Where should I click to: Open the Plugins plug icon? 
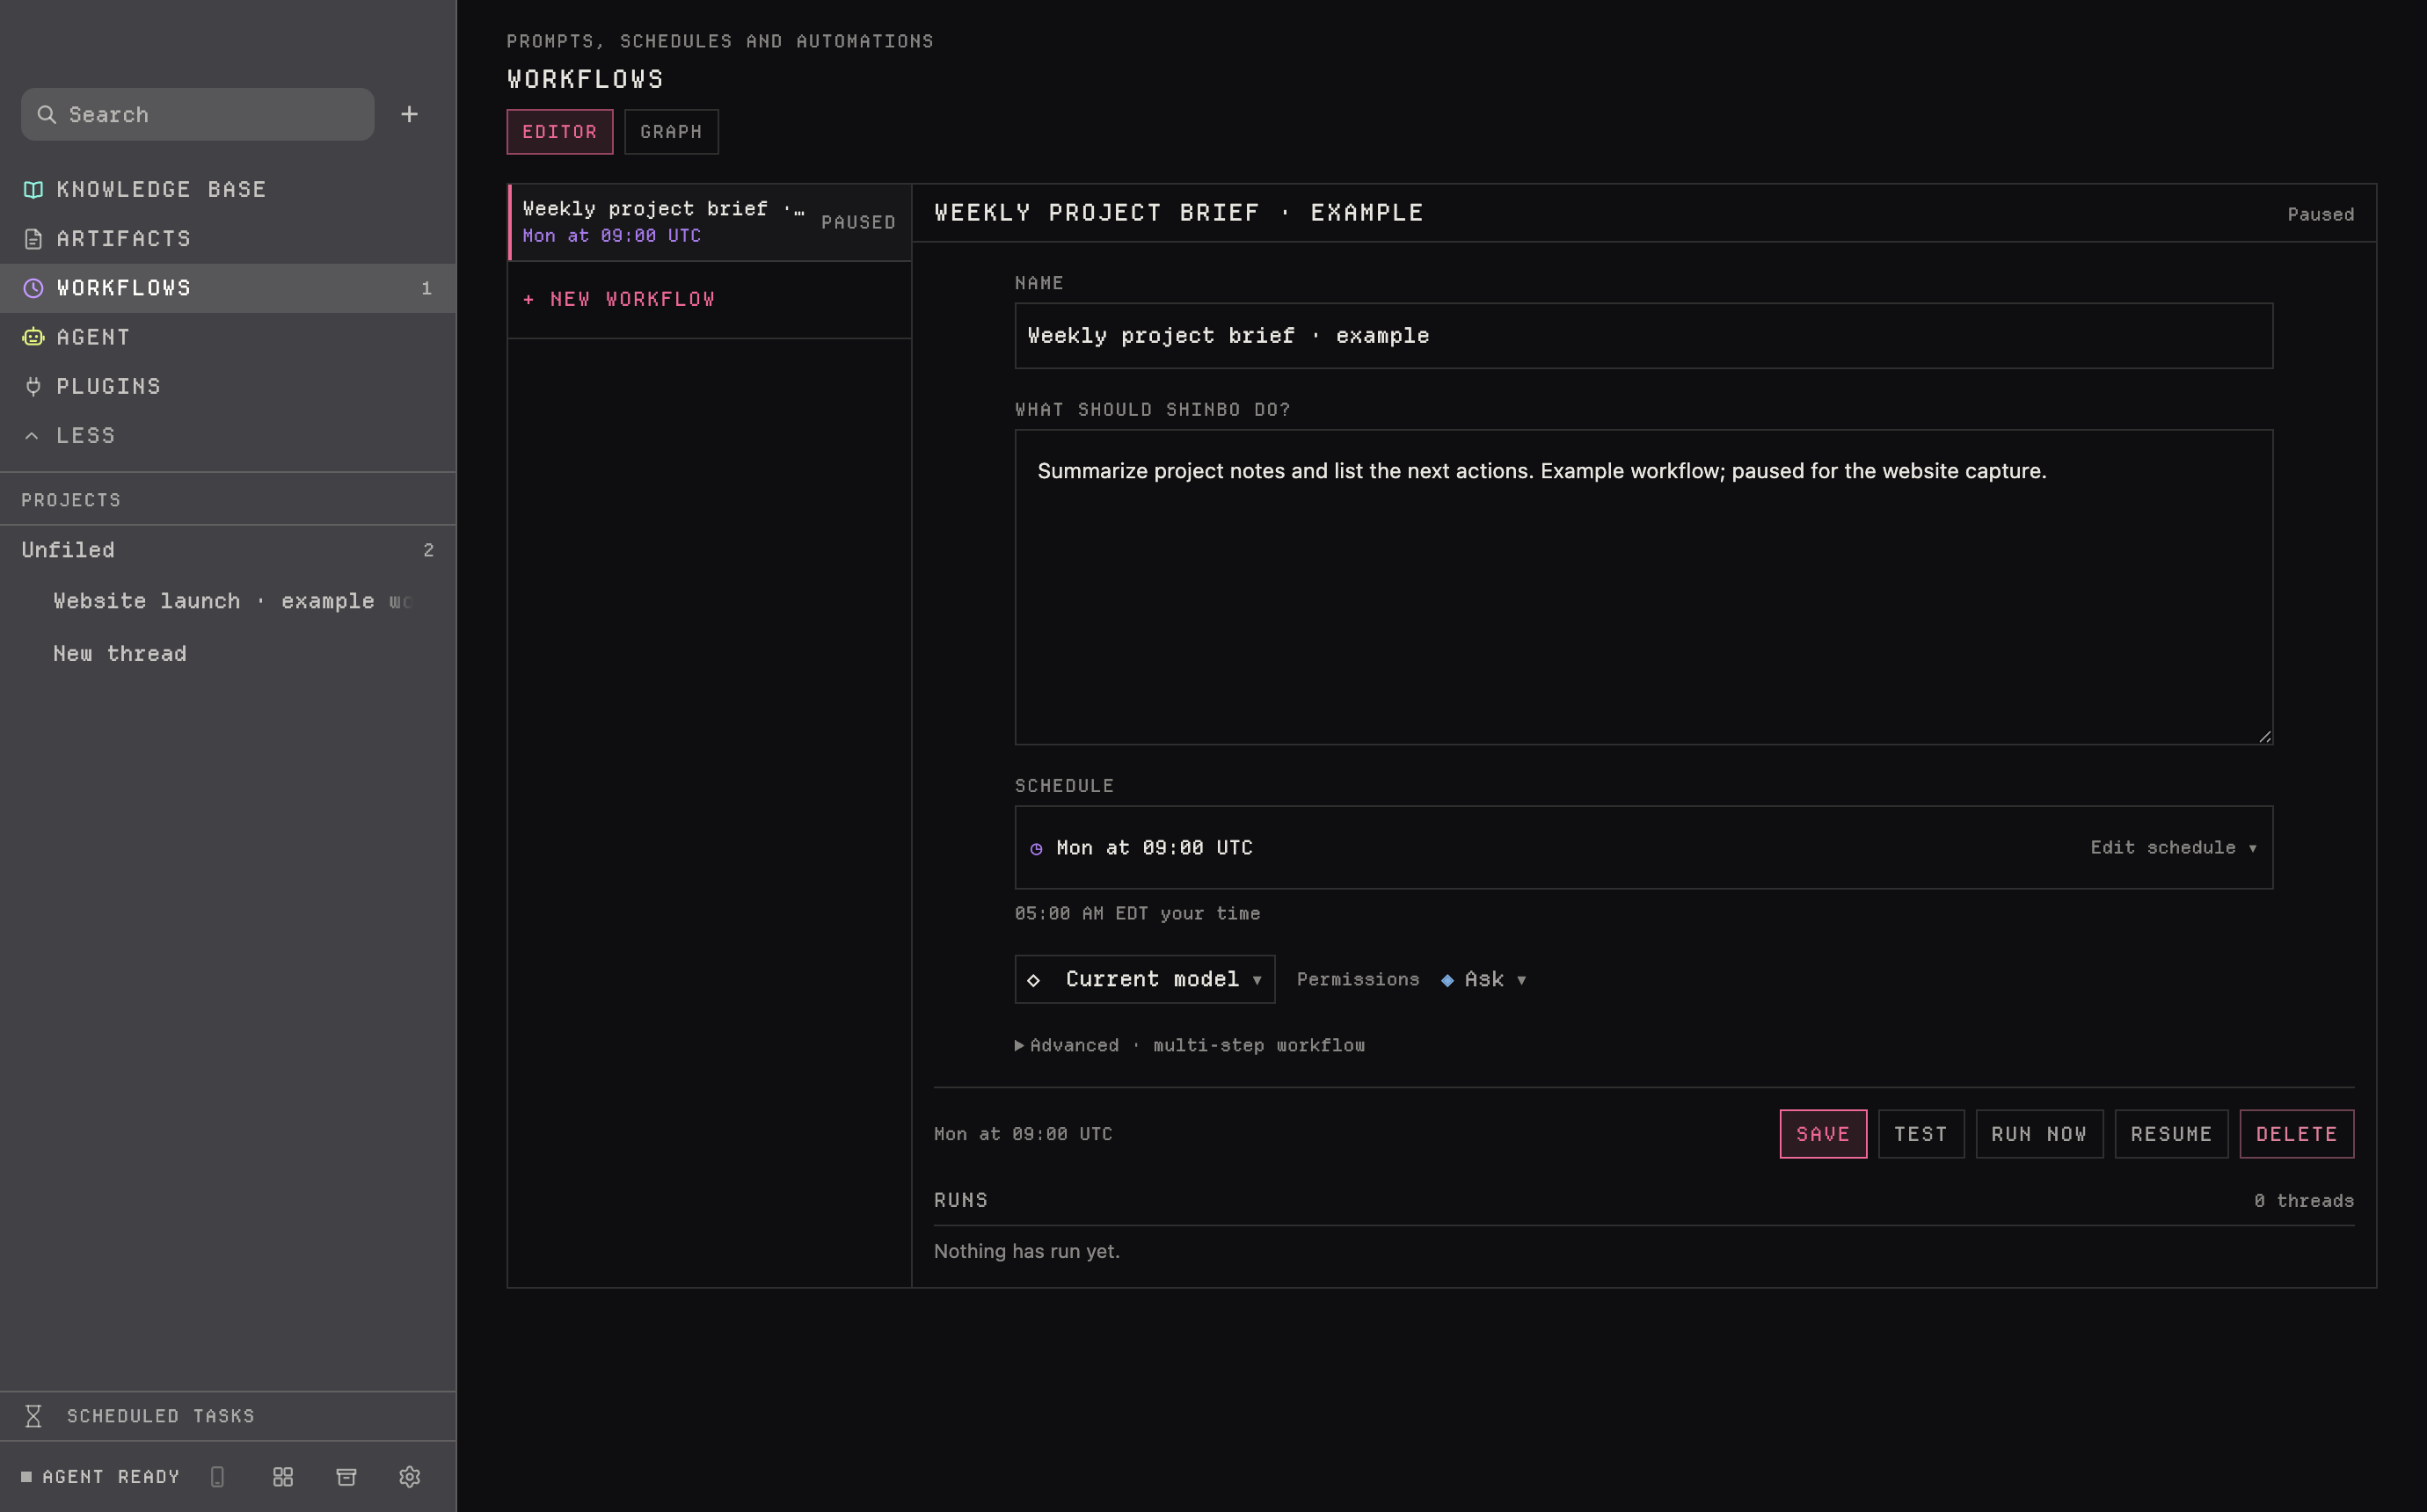coord(33,386)
